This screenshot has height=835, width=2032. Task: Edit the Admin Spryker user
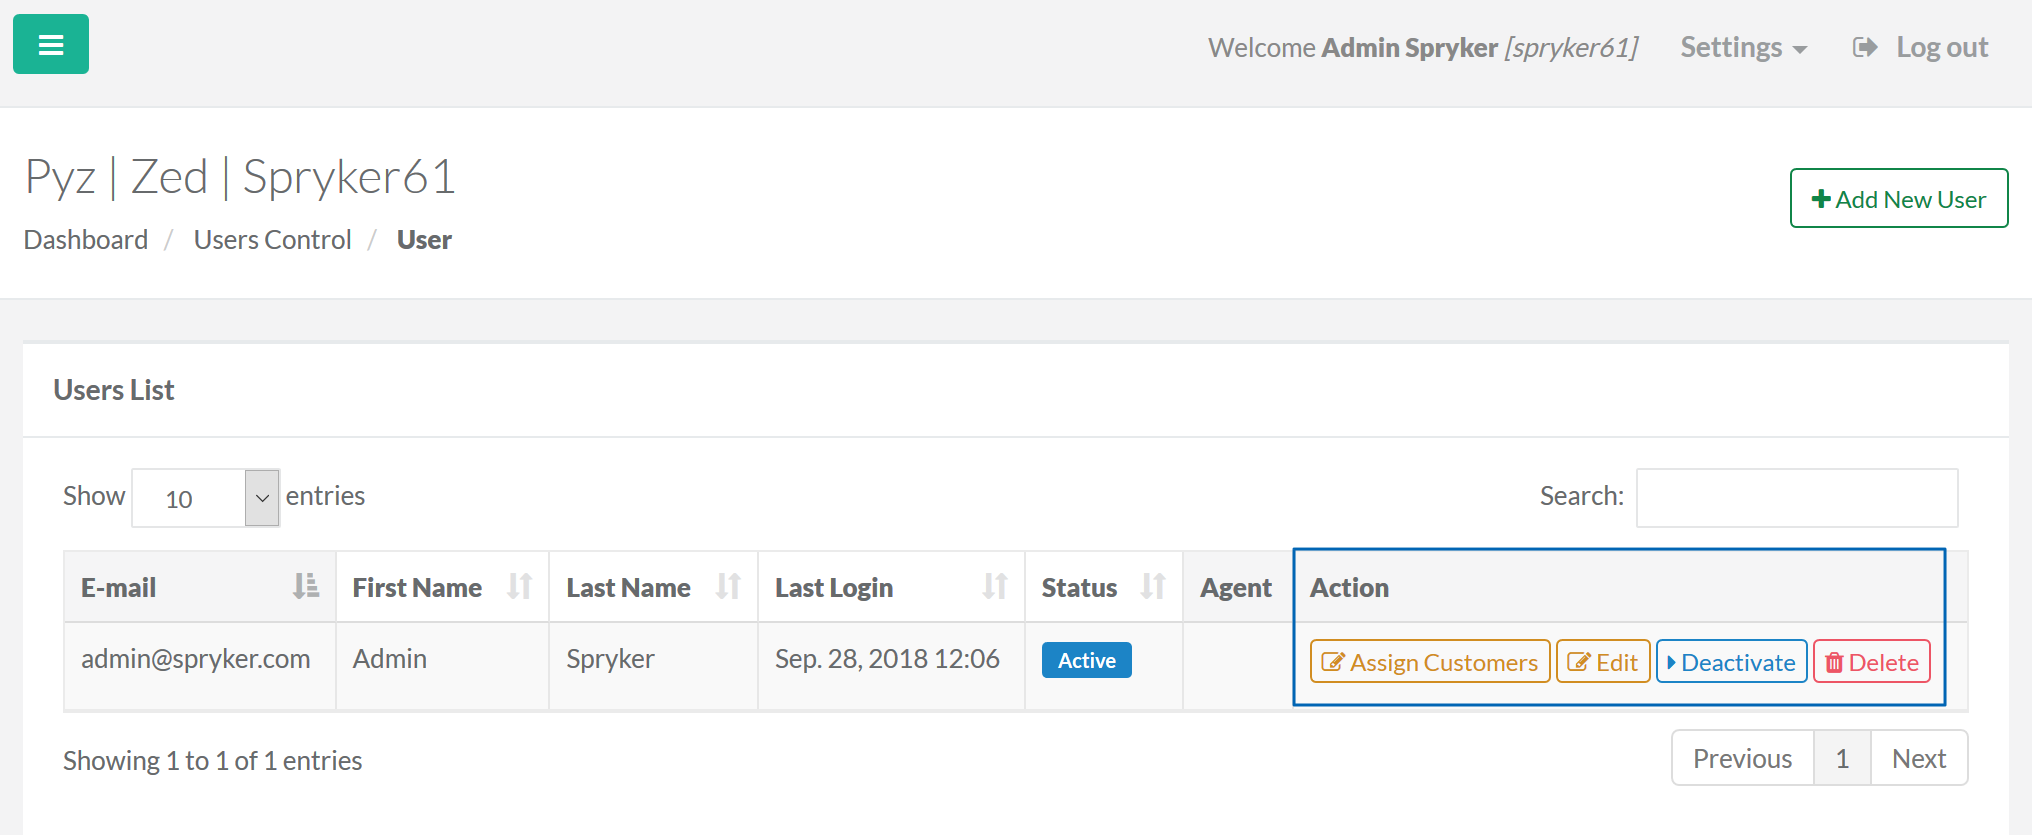click(x=1603, y=661)
